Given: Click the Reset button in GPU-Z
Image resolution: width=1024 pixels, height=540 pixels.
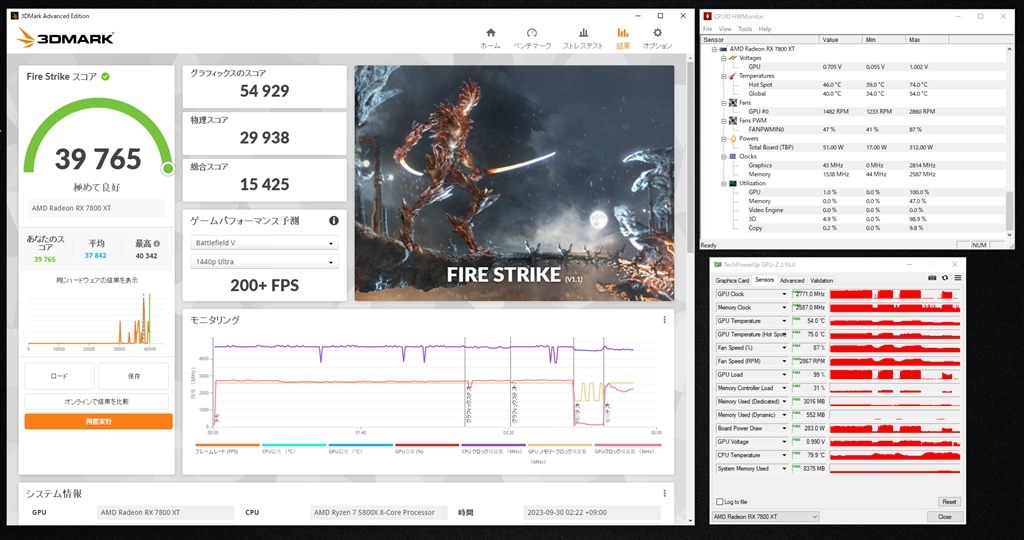Looking at the screenshot, I should [948, 501].
